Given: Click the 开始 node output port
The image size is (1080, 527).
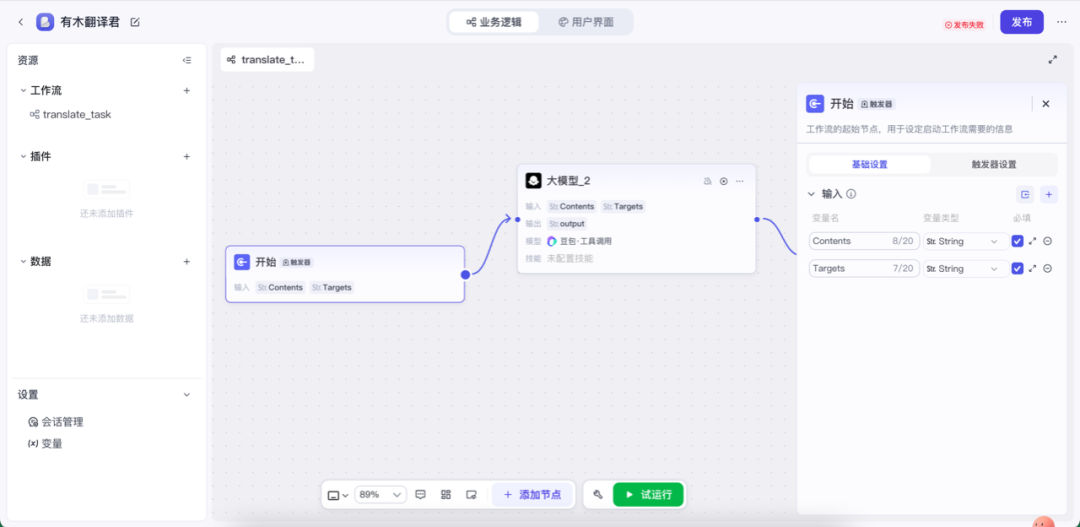Looking at the screenshot, I should [x=466, y=274].
